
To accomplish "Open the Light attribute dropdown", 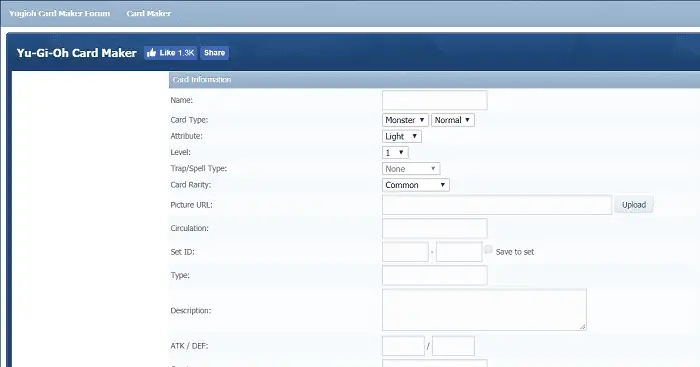I will pos(401,136).
